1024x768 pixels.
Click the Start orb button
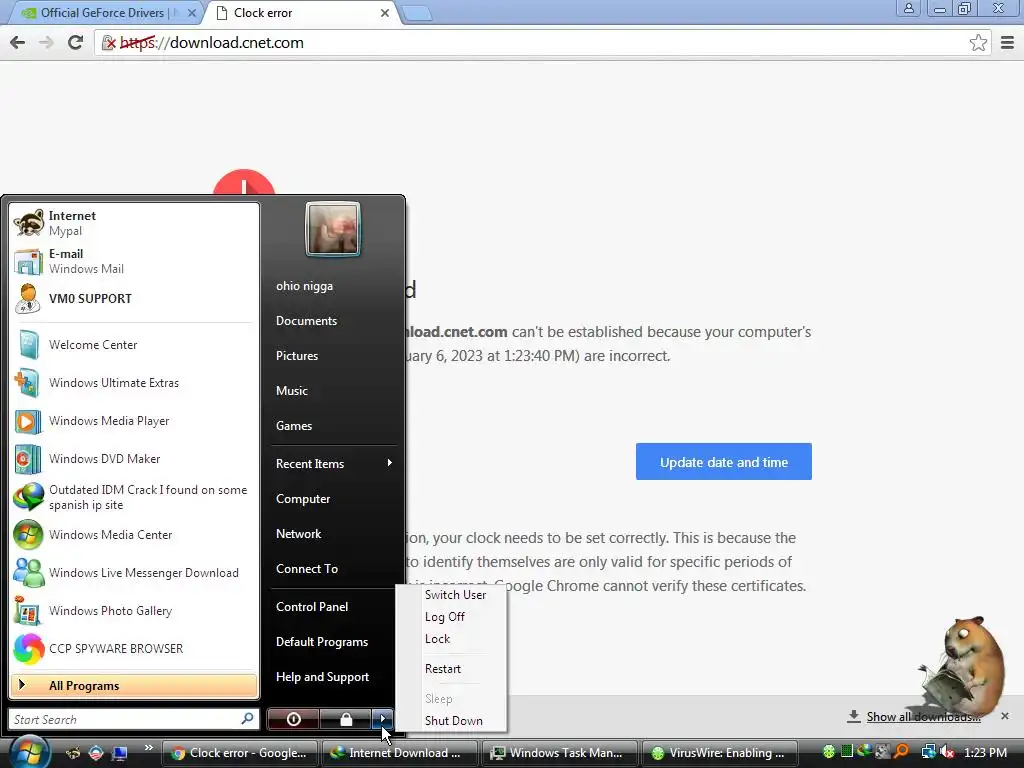(29, 751)
